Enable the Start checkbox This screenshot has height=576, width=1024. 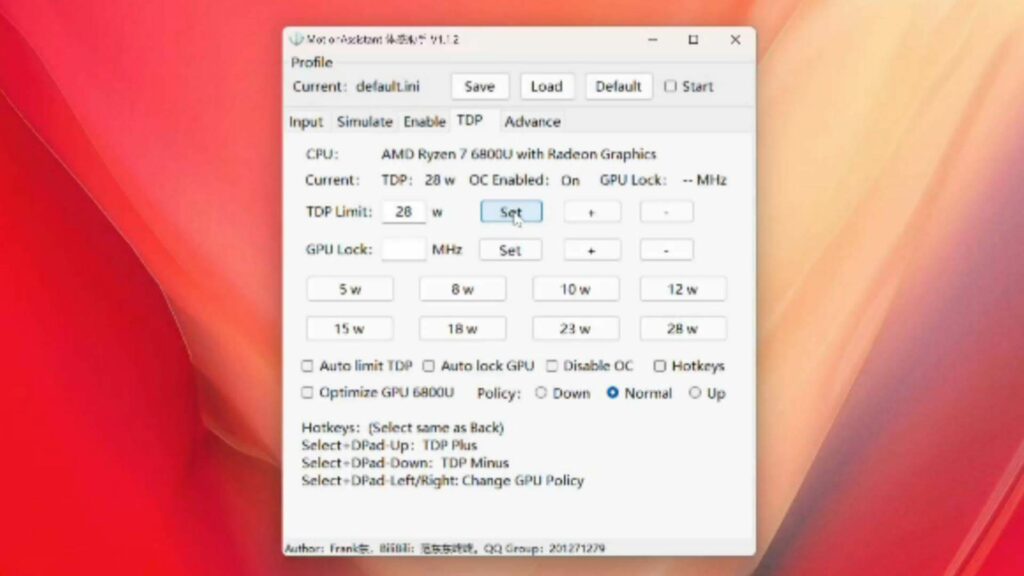(x=671, y=86)
